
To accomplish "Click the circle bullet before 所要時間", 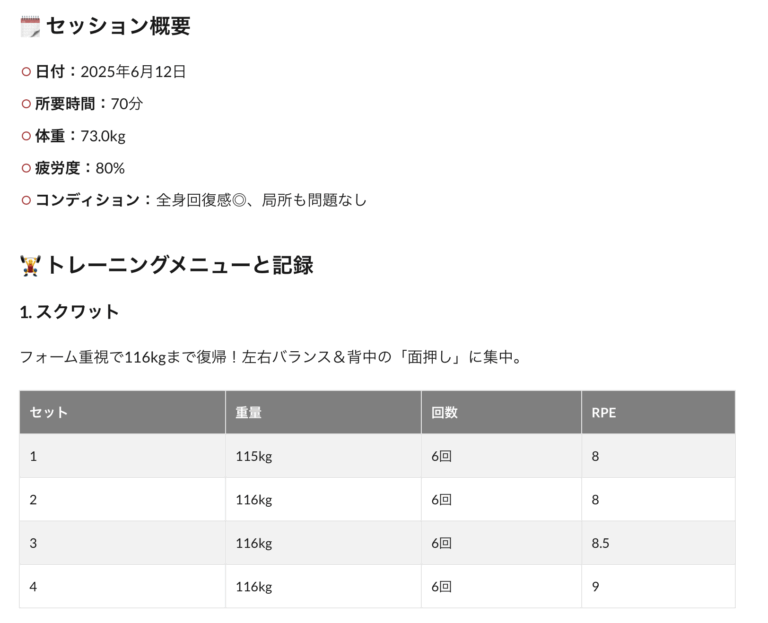I will pos(26,104).
